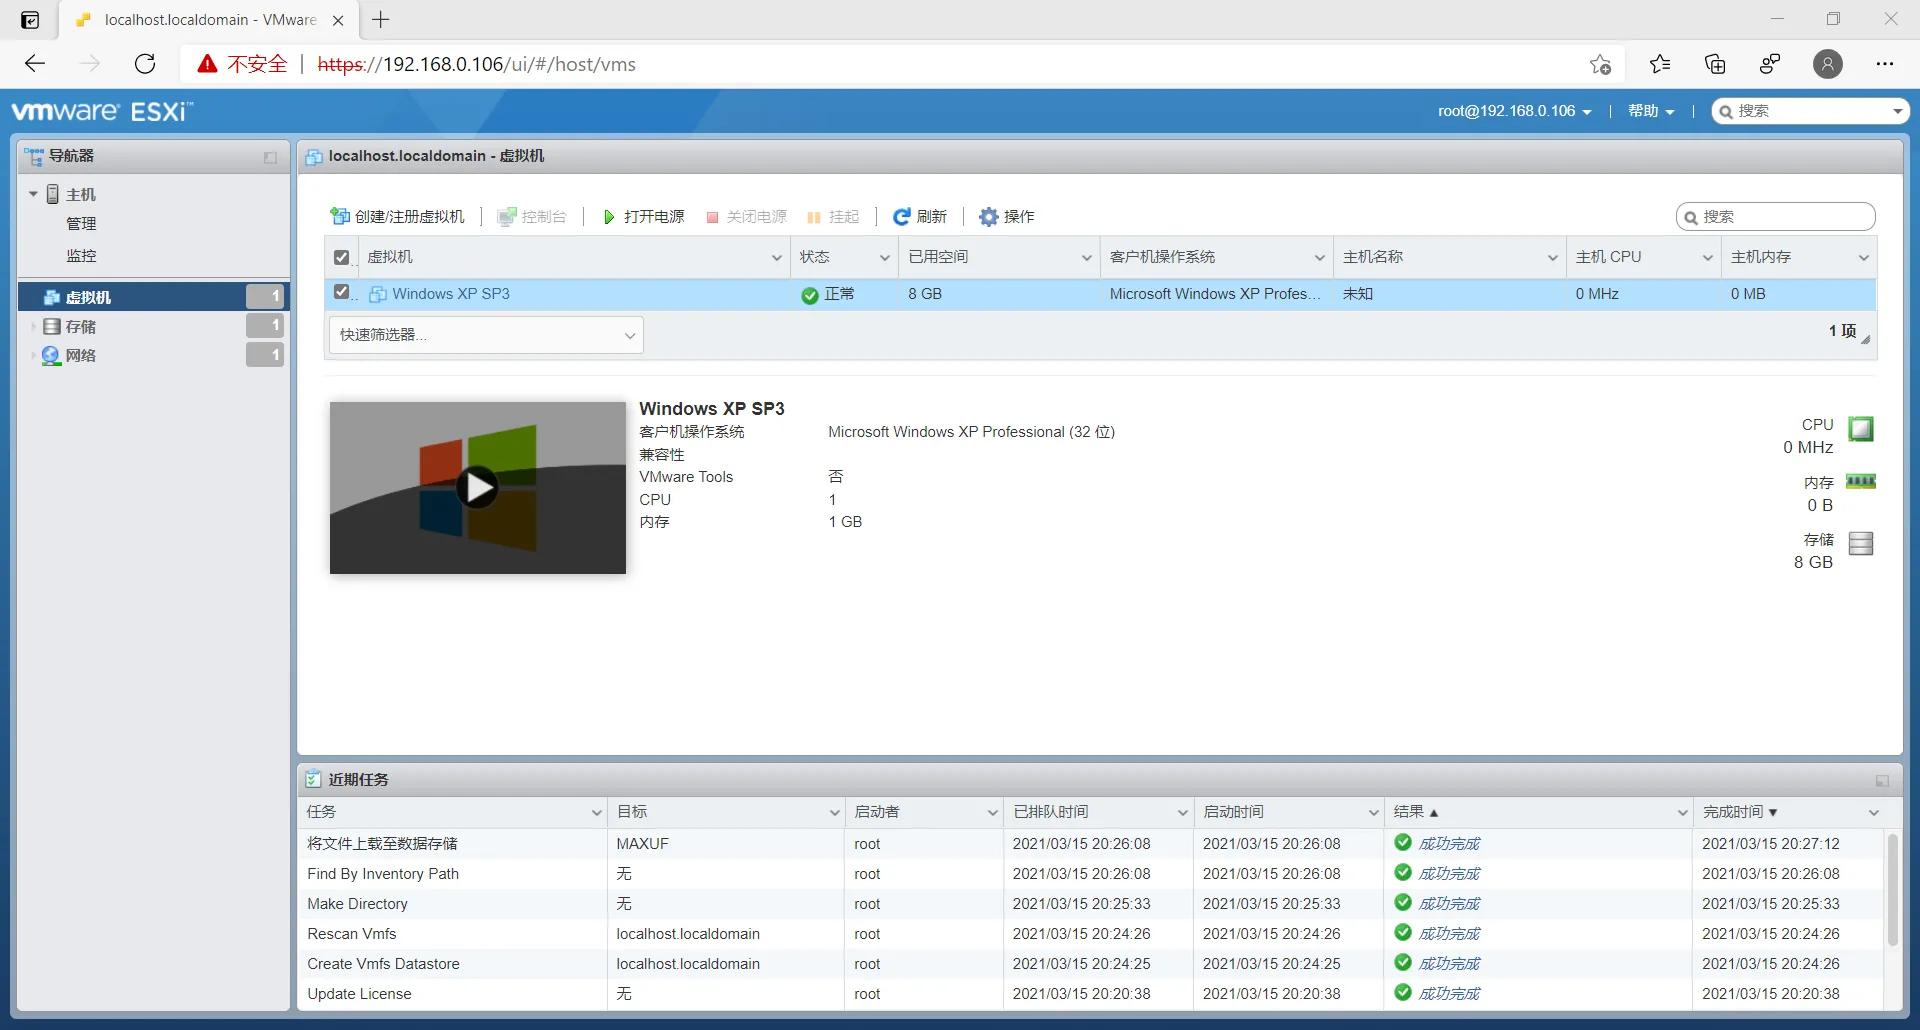
Task: Open the top search box dropdown arrow
Action: click(x=1897, y=111)
